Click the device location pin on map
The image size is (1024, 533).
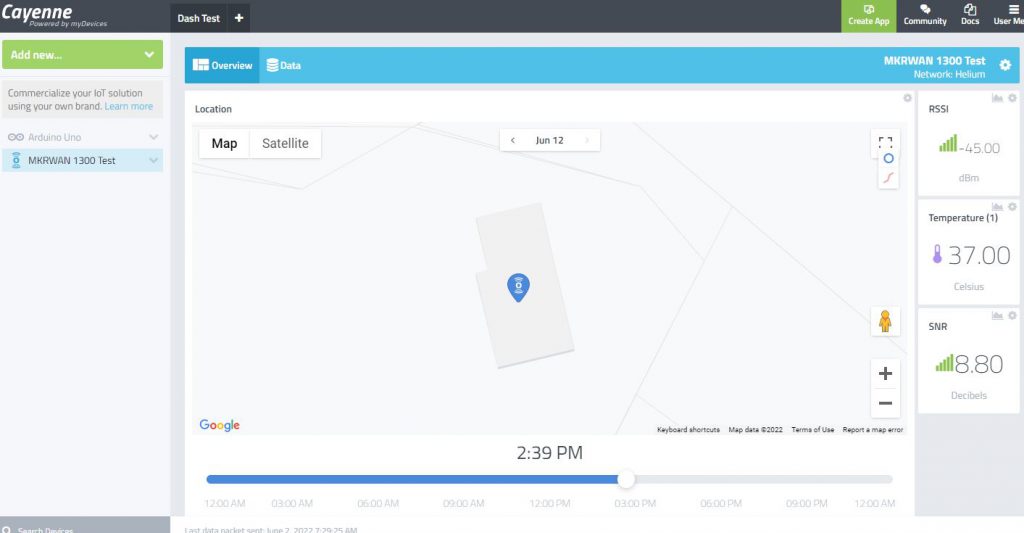[518, 287]
